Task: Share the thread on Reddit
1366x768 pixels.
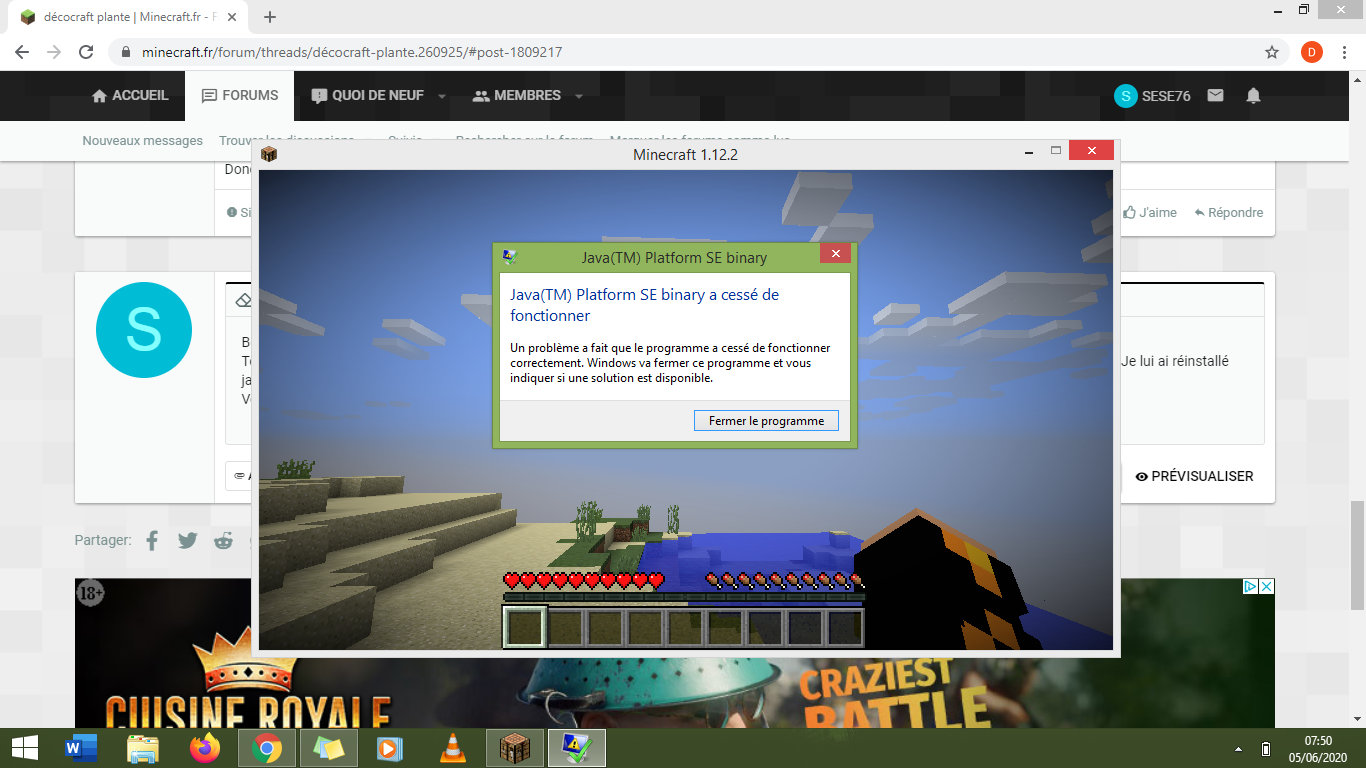Action: click(x=223, y=540)
